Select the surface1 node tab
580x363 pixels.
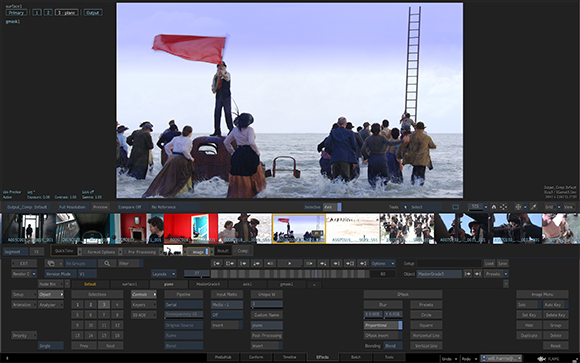[129, 284]
